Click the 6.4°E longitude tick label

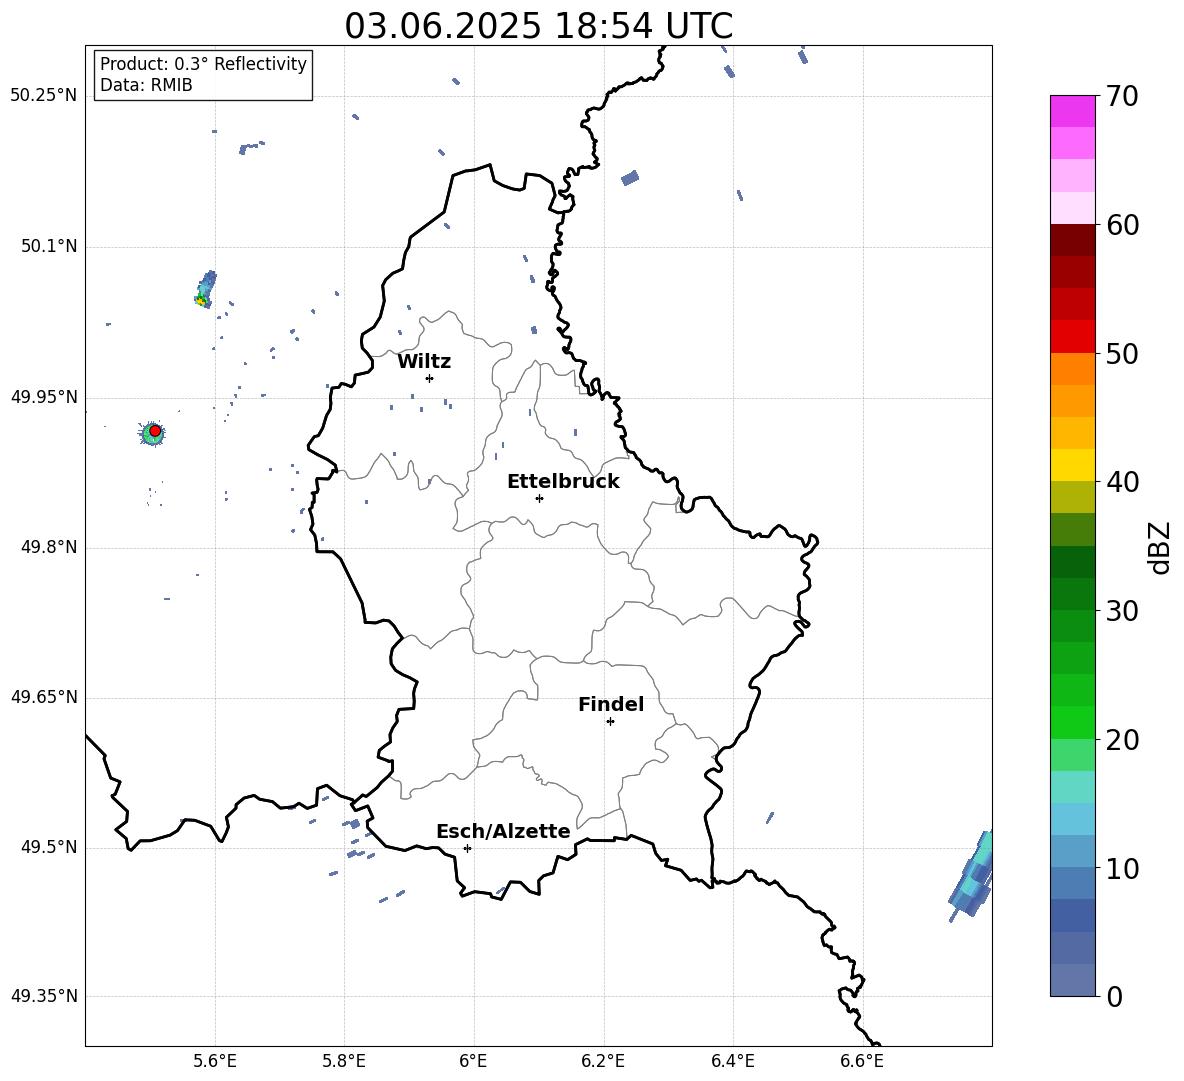coord(732,1061)
